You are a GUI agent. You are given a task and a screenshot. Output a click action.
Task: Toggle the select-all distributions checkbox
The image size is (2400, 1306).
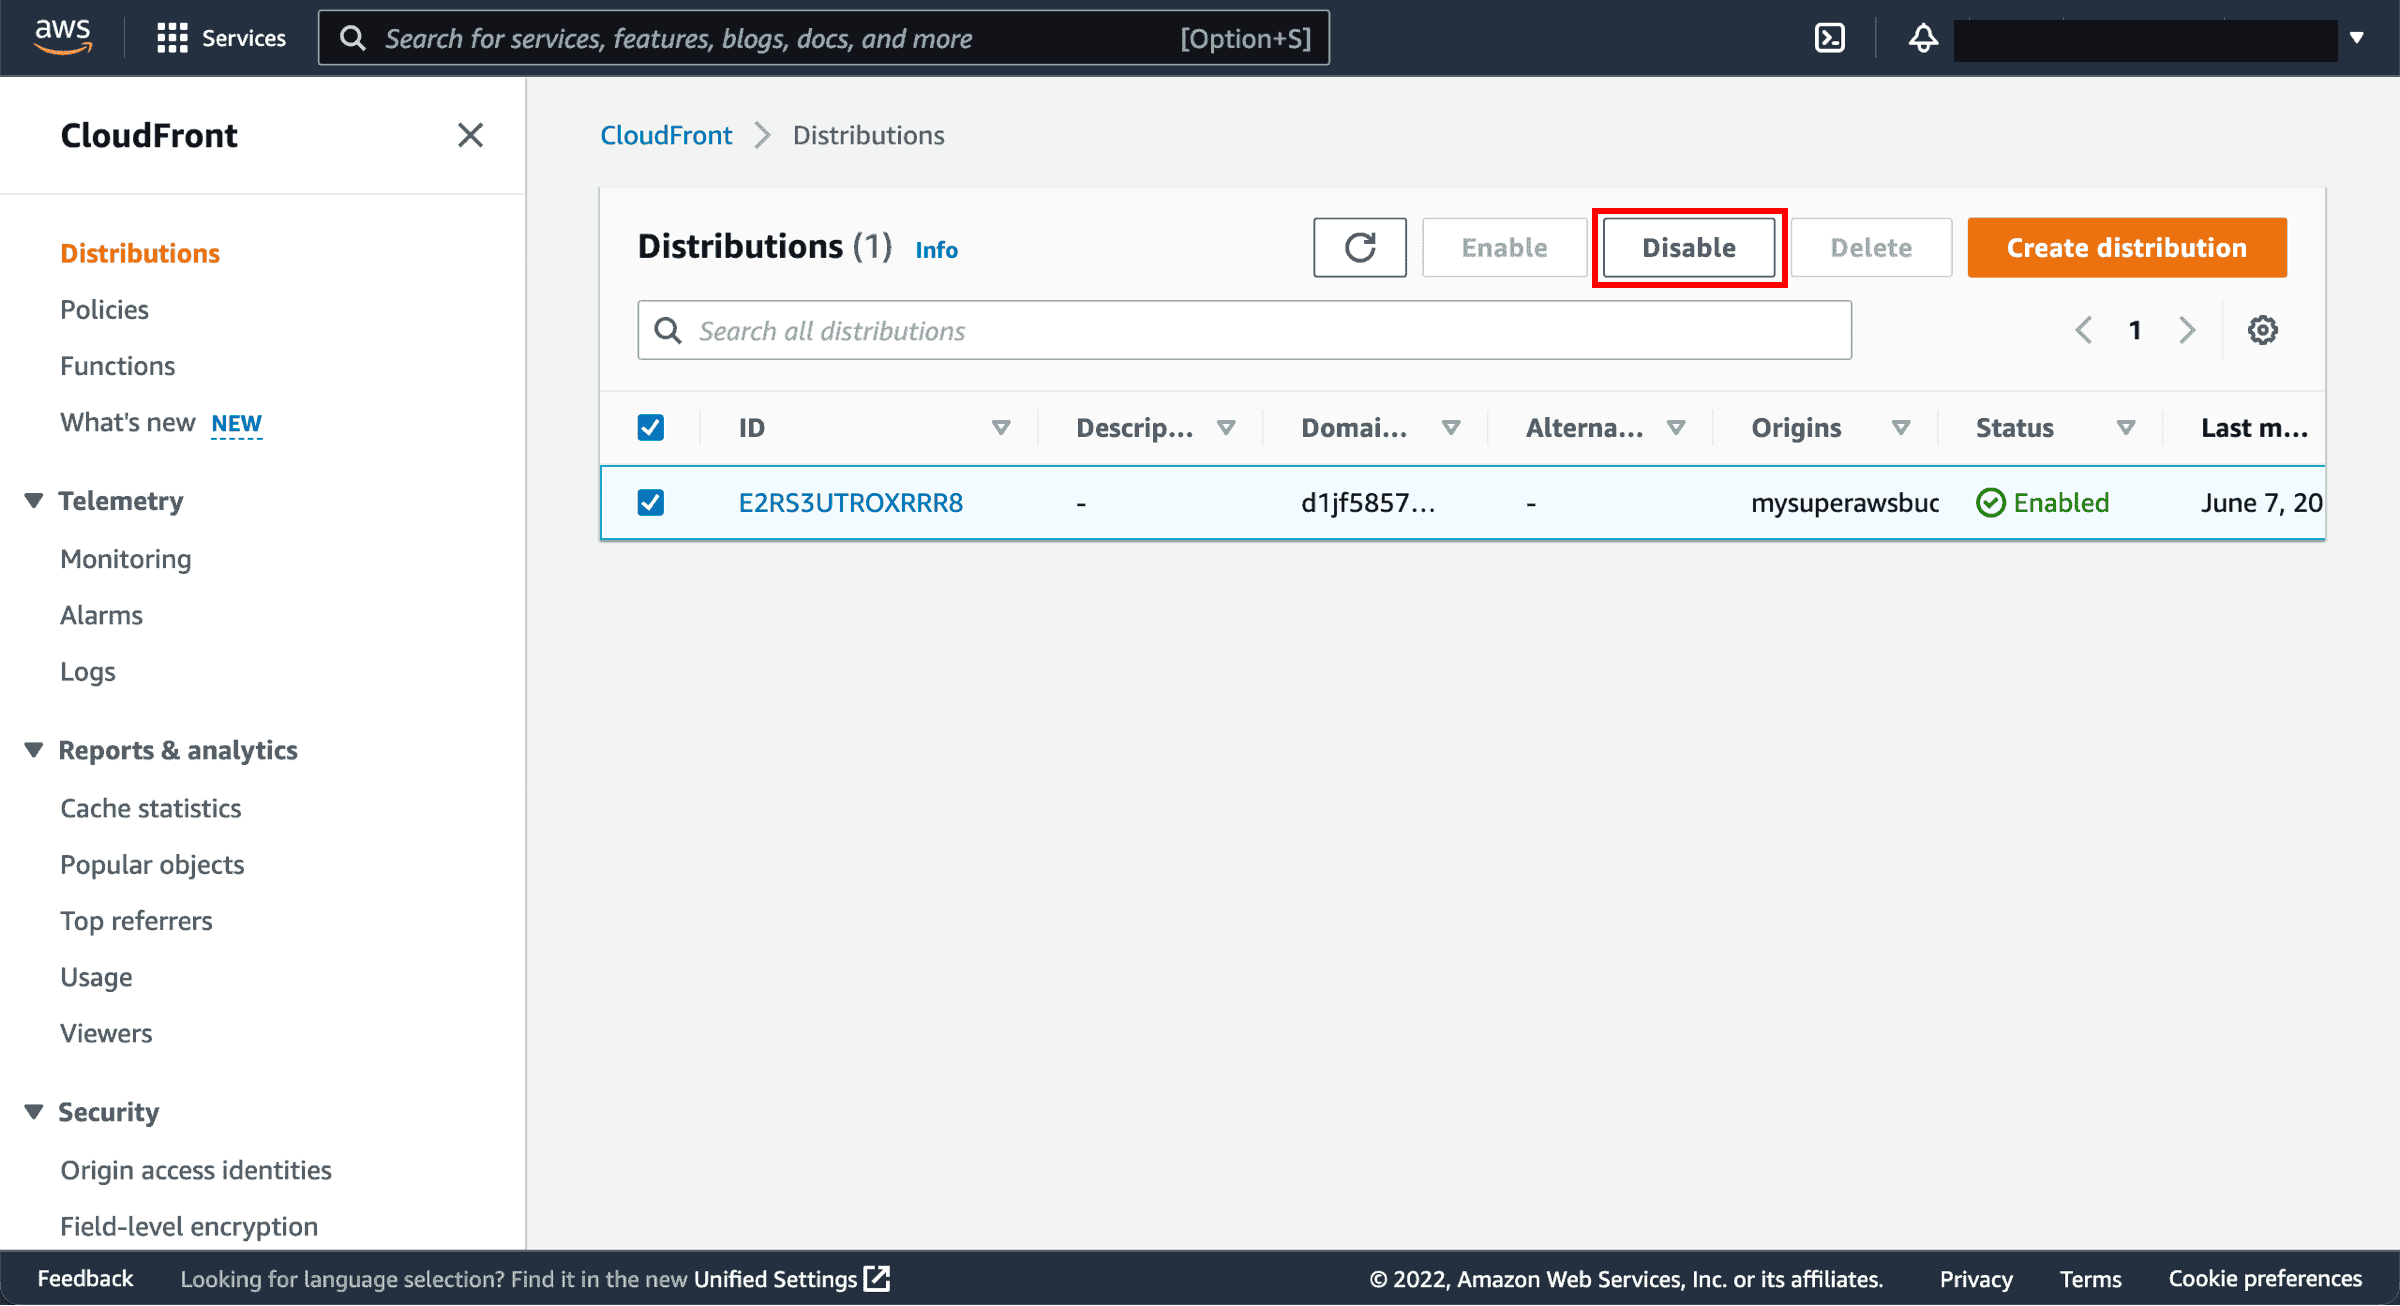(651, 428)
